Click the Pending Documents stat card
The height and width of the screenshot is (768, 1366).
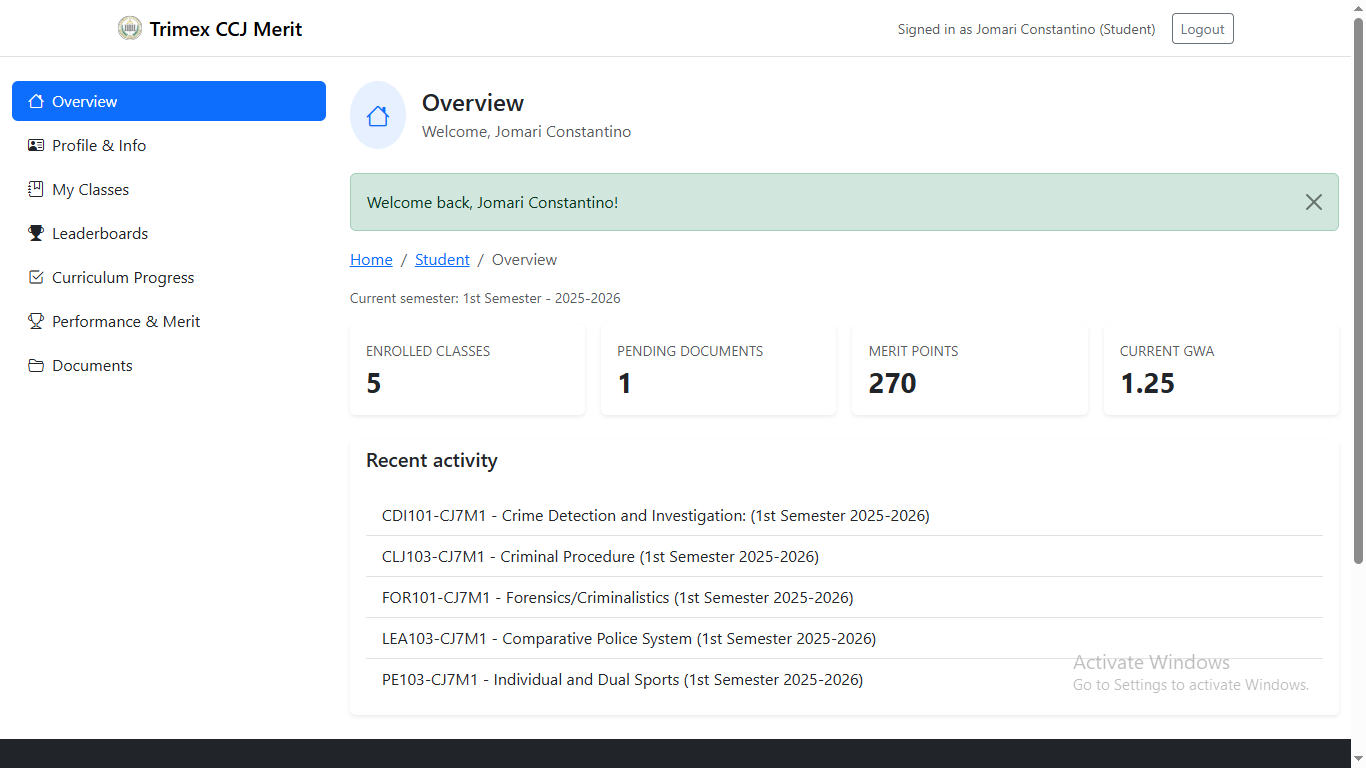click(x=718, y=369)
